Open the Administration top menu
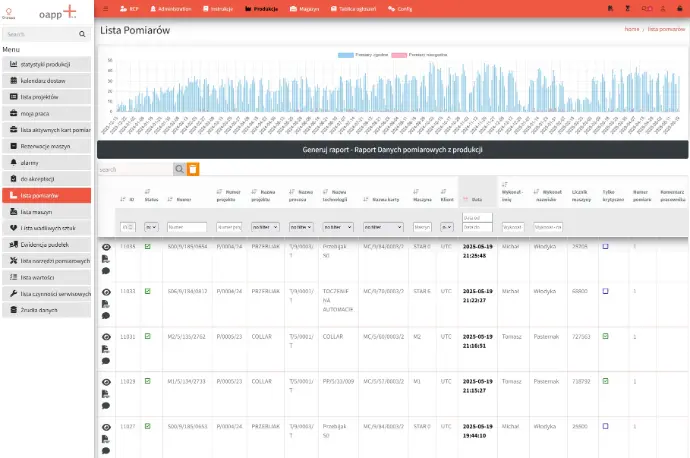690x458 pixels. (171, 9)
